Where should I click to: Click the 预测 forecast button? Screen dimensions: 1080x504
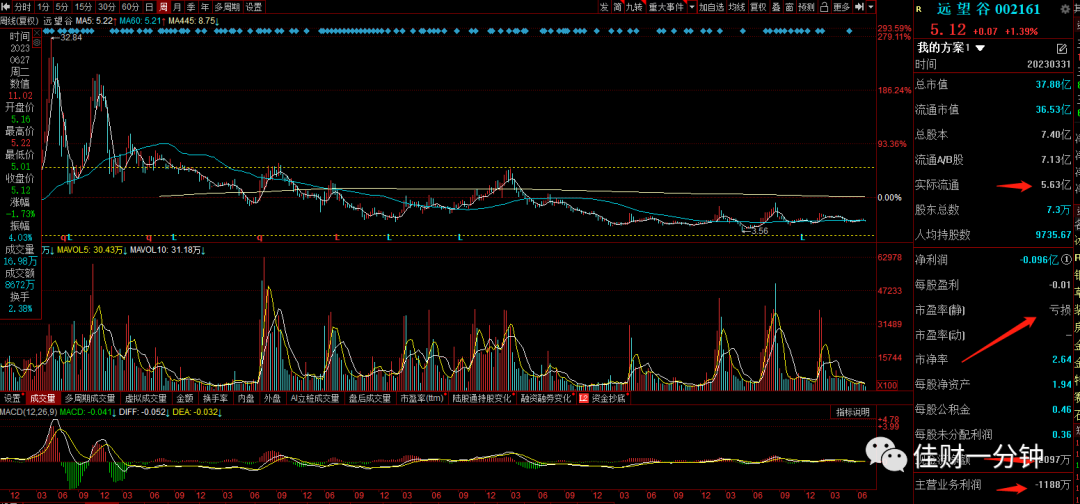[x=807, y=7]
